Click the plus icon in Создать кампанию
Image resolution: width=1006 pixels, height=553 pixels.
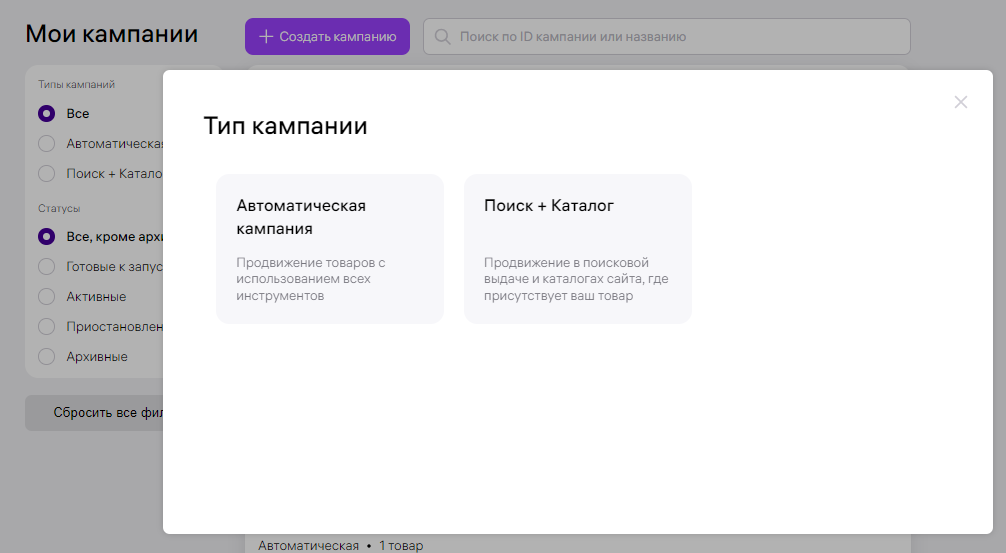pyautogui.click(x=266, y=37)
